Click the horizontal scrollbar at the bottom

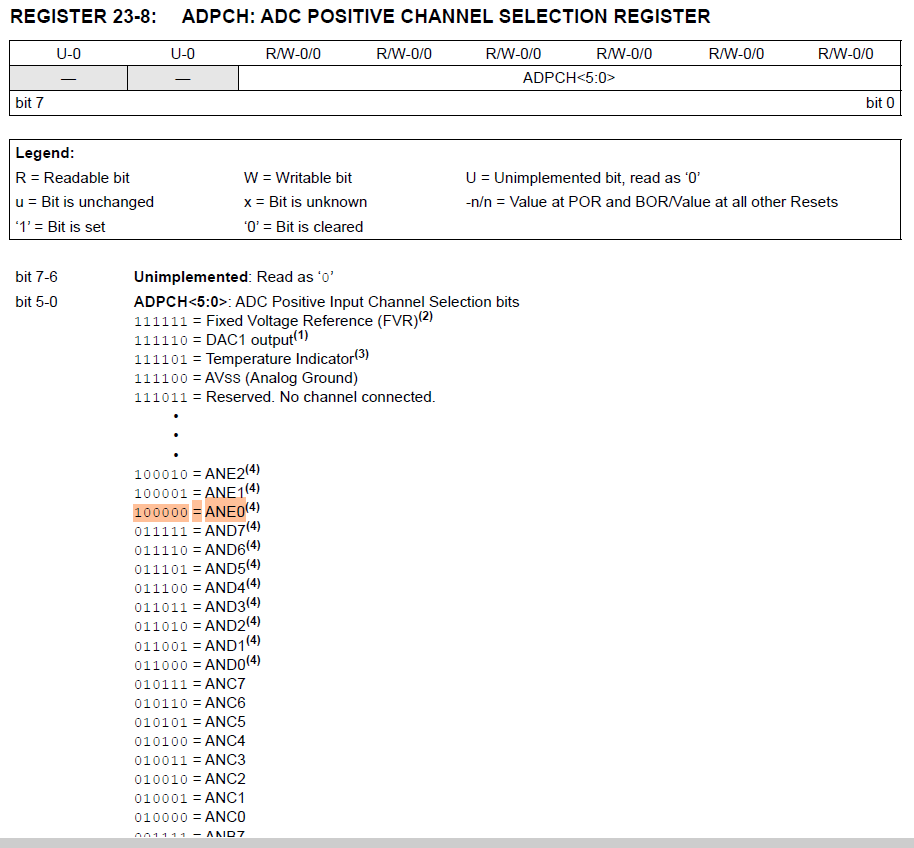tap(457, 842)
